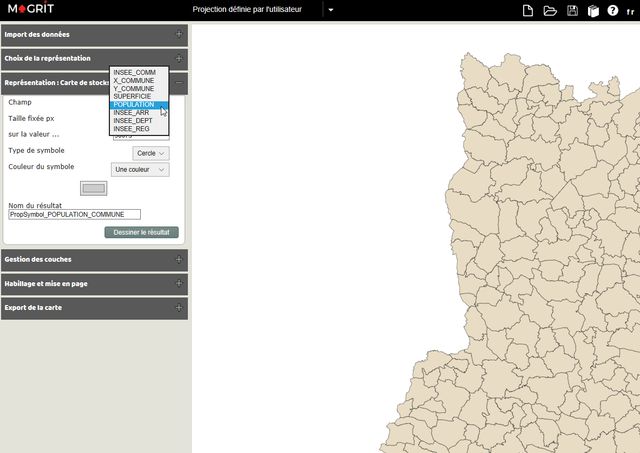Open the Une couleur dropdown
The height and width of the screenshot is (453, 640).
click(140, 170)
